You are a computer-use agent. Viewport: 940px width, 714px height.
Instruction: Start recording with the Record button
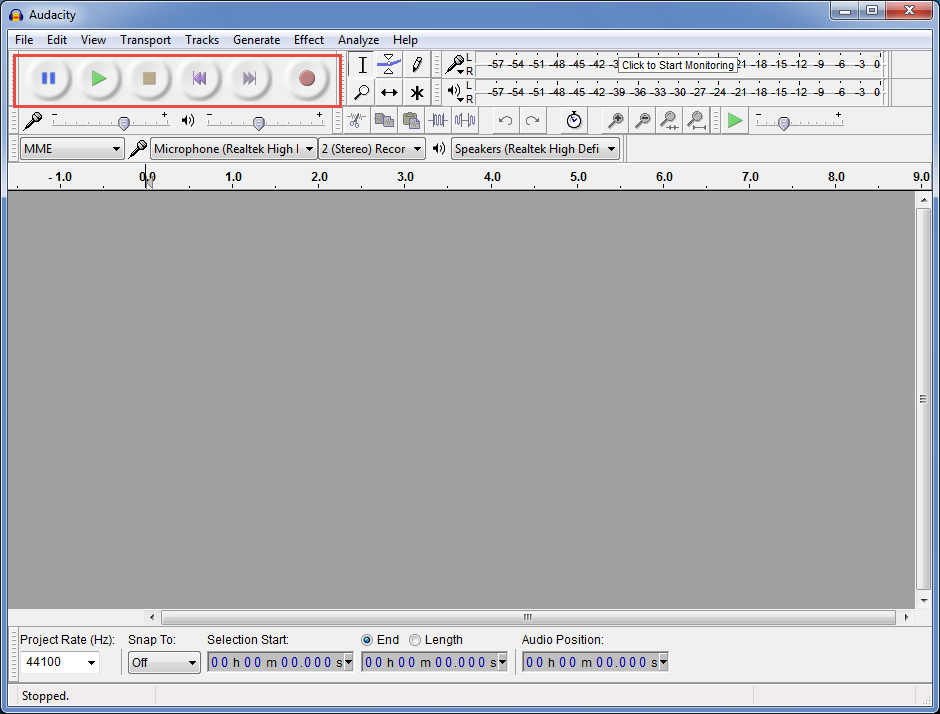click(x=307, y=79)
